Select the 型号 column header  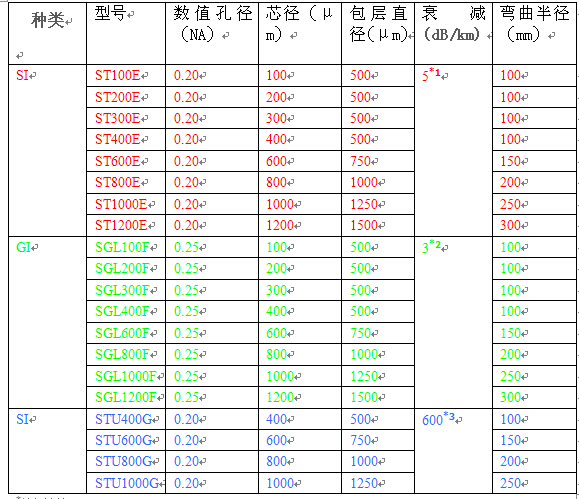pos(126,33)
